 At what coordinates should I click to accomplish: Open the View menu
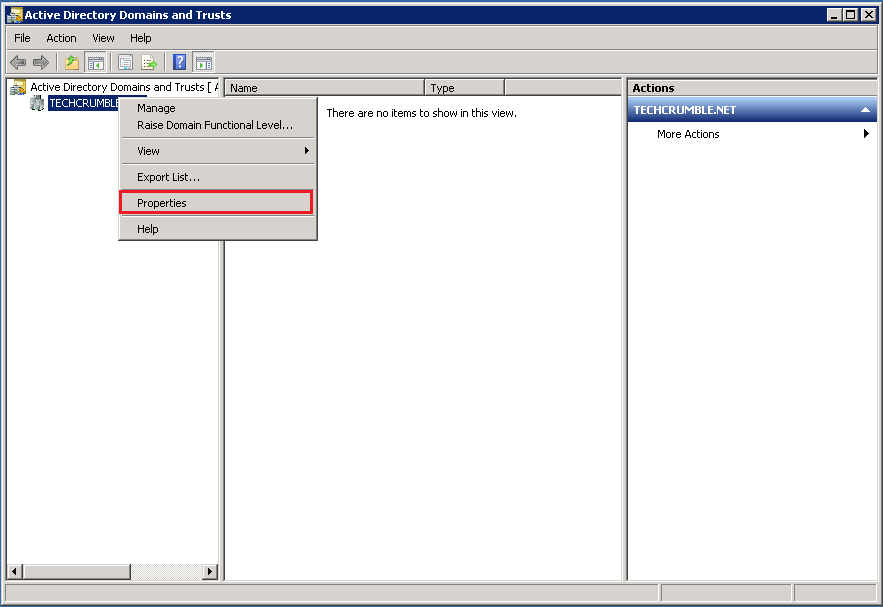tap(103, 37)
